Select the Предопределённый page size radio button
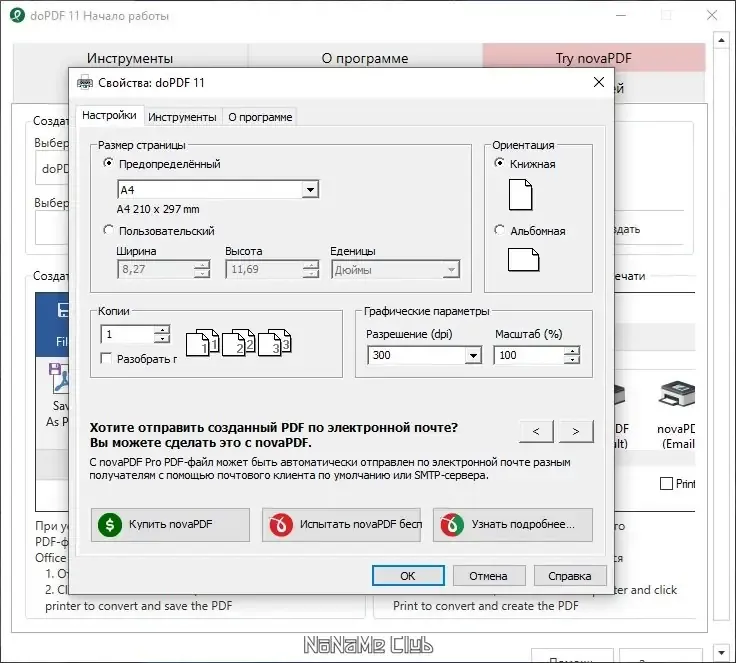Viewport: 736px width, 663px height. coord(109,164)
